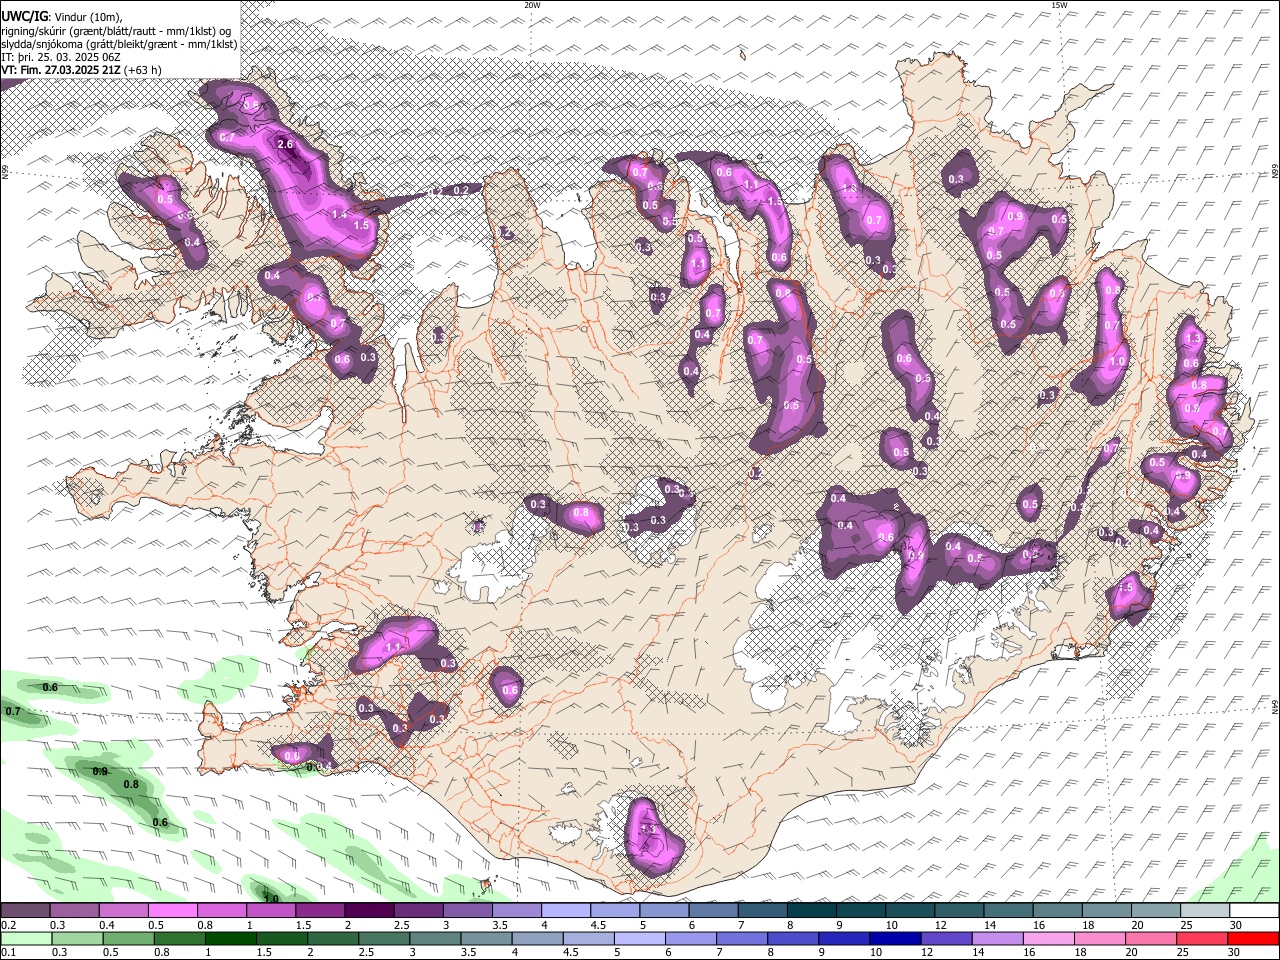
Task: Select the 'VT: Fim. 27.03.2025 21Z (+63 h)' line
Action: point(81,70)
